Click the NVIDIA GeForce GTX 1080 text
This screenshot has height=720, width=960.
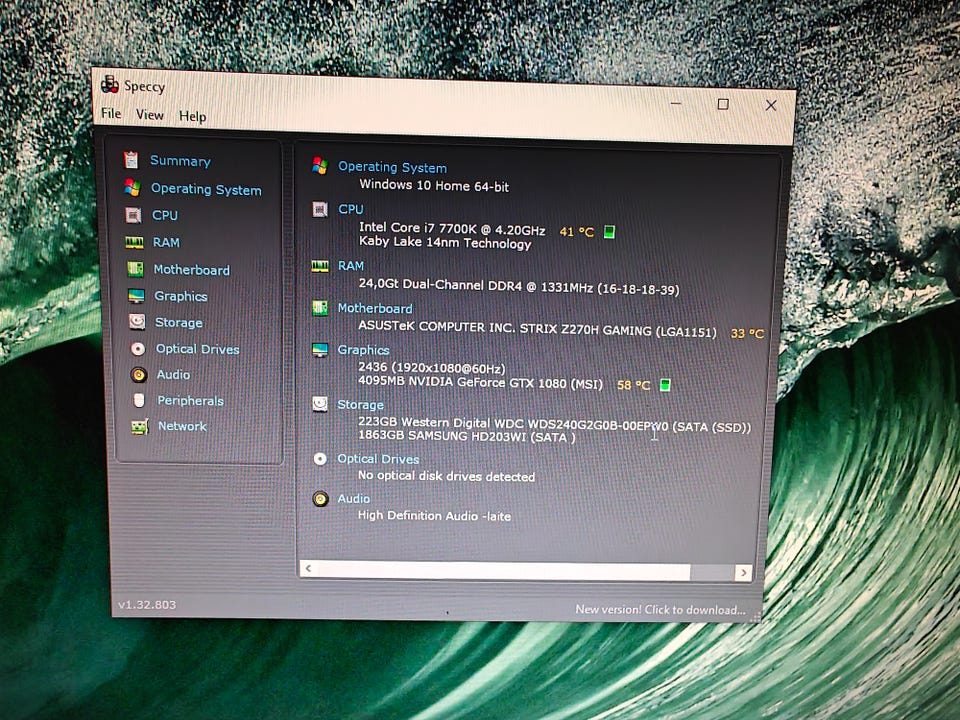480,383
